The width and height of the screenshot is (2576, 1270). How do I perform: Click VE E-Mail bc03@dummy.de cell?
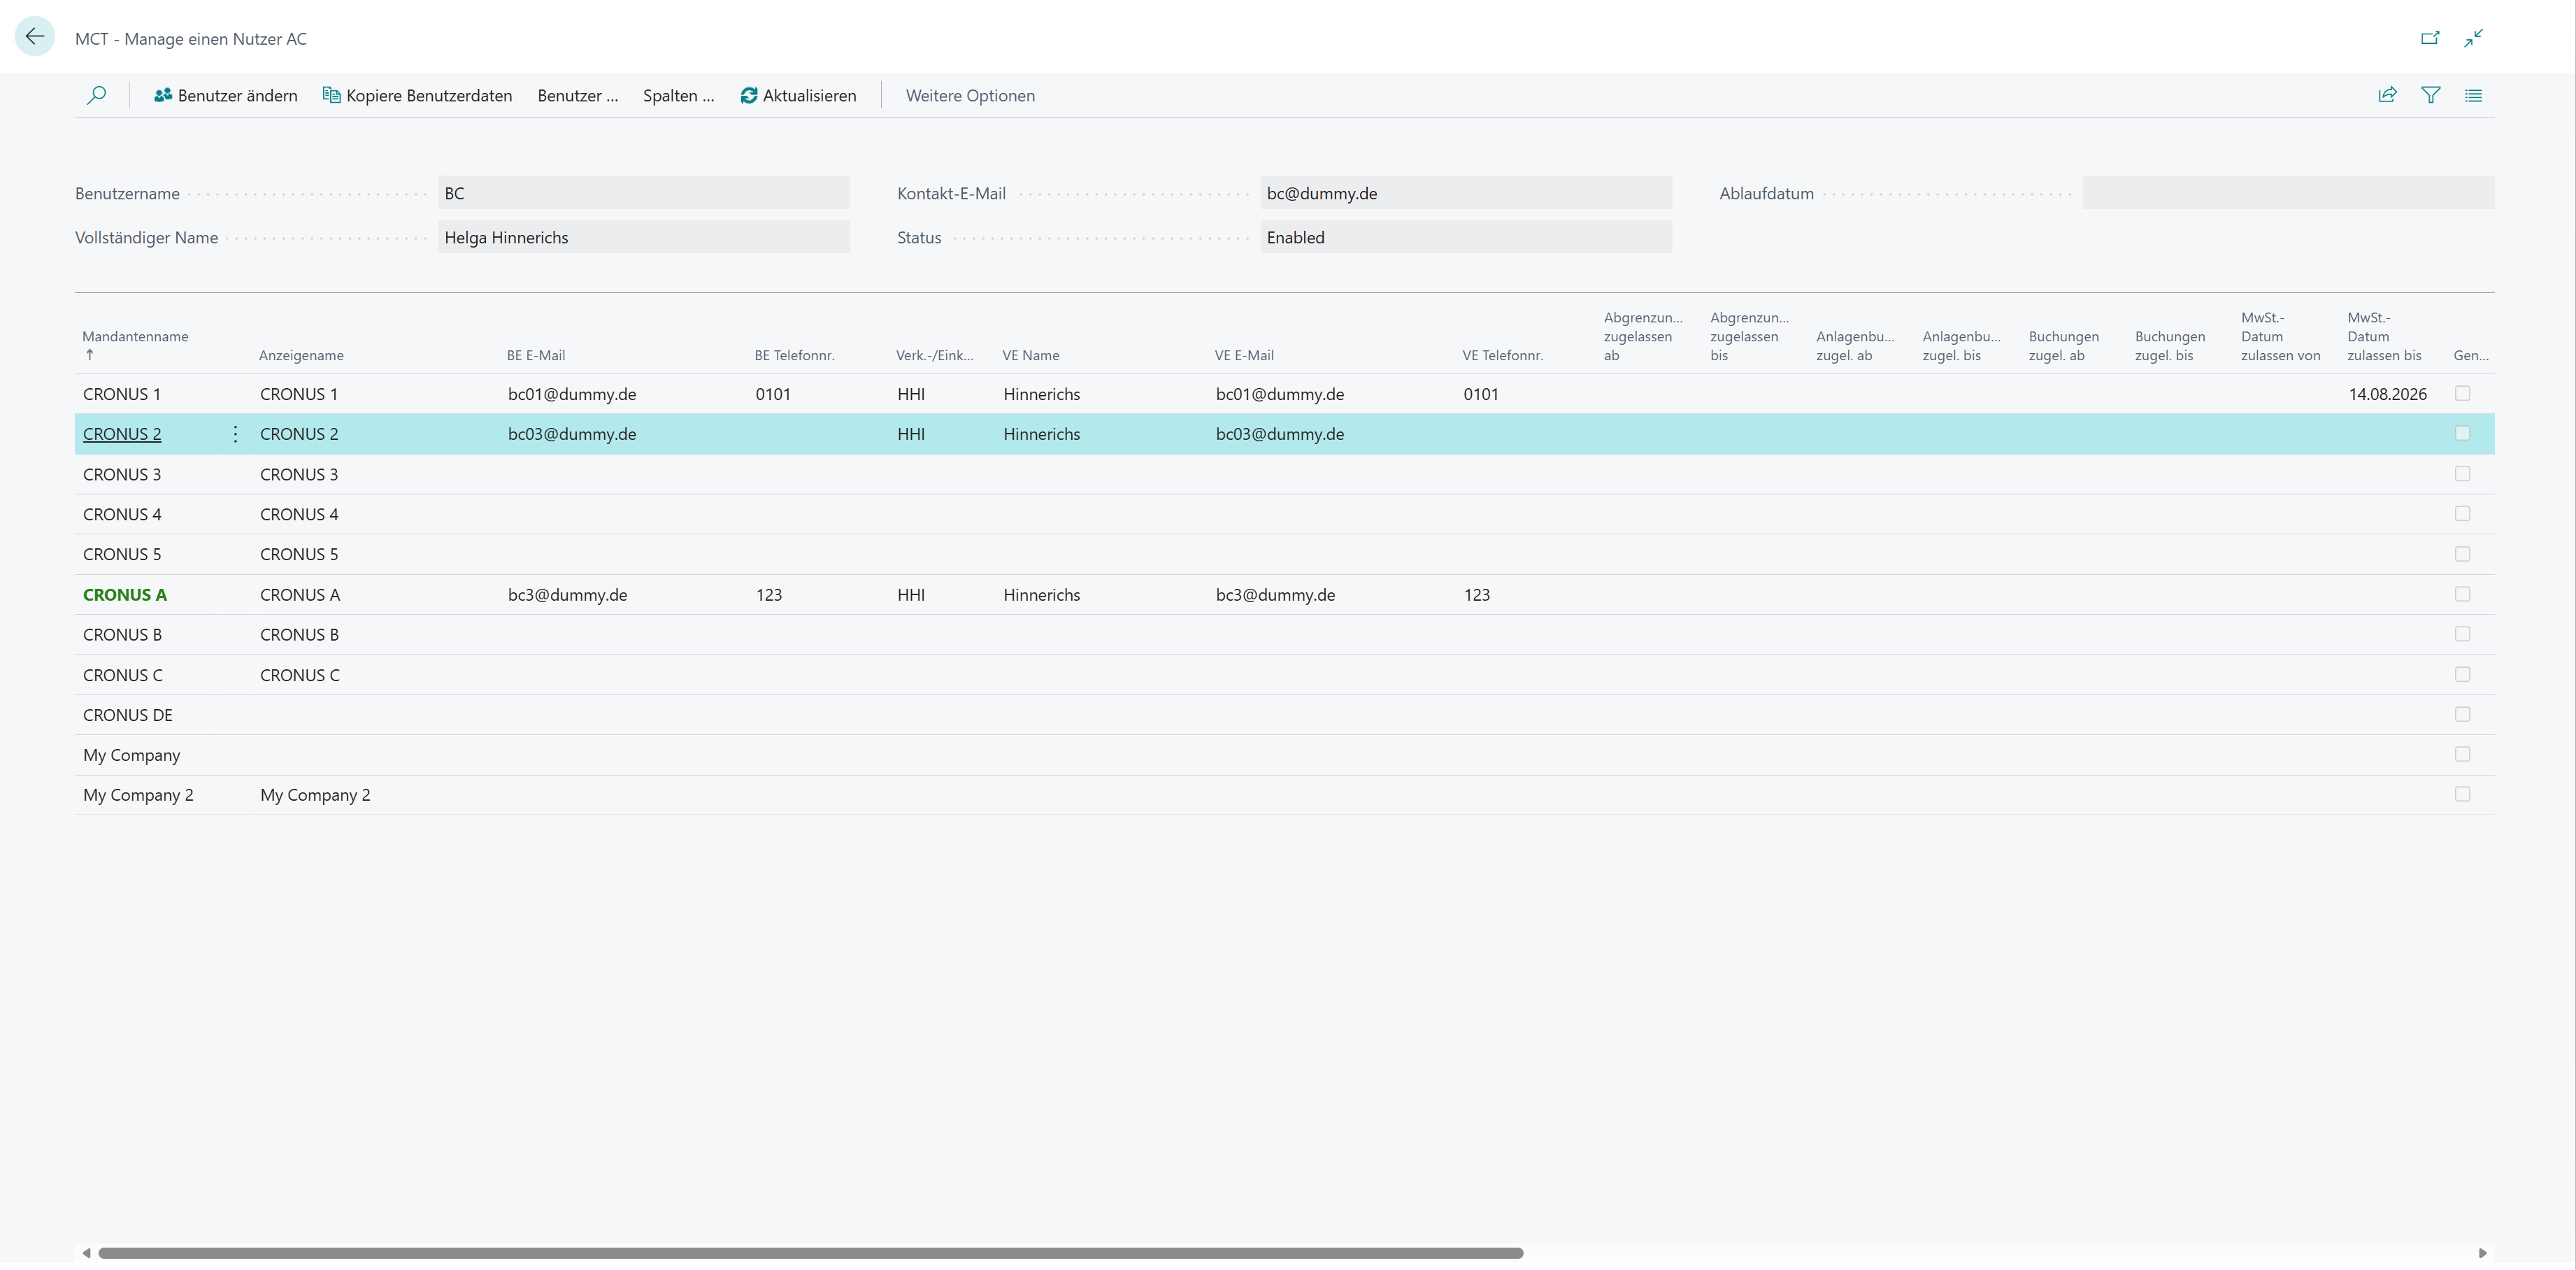coord(1280,434)
